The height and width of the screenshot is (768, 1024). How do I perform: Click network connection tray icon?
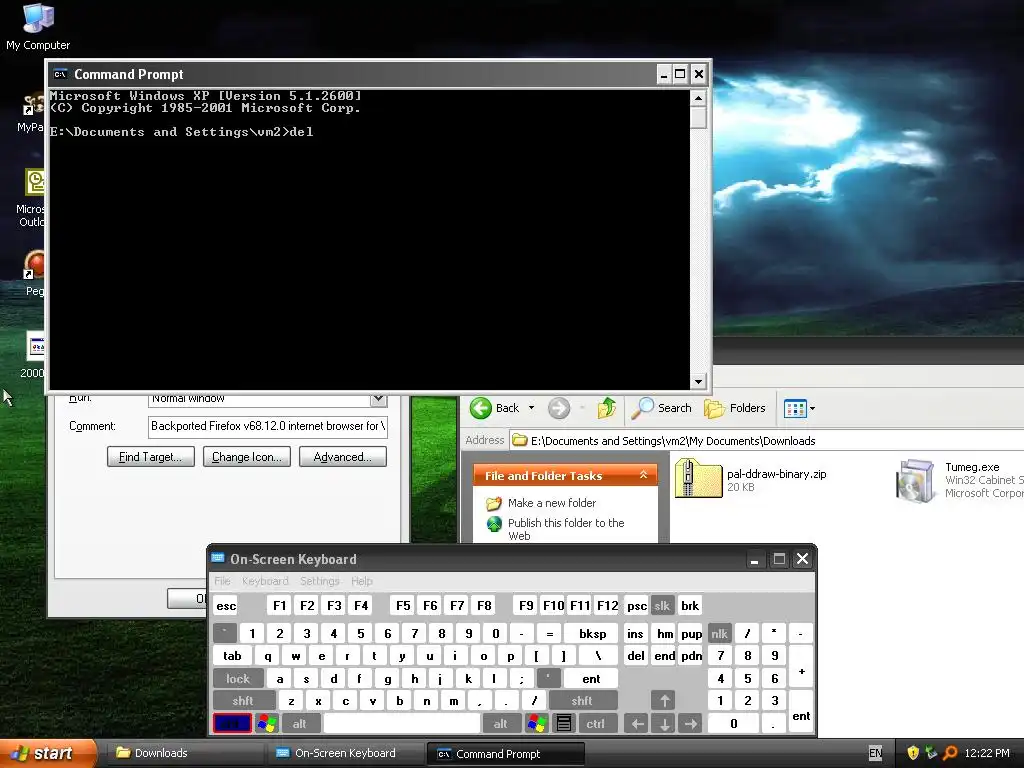coord(931,753)
